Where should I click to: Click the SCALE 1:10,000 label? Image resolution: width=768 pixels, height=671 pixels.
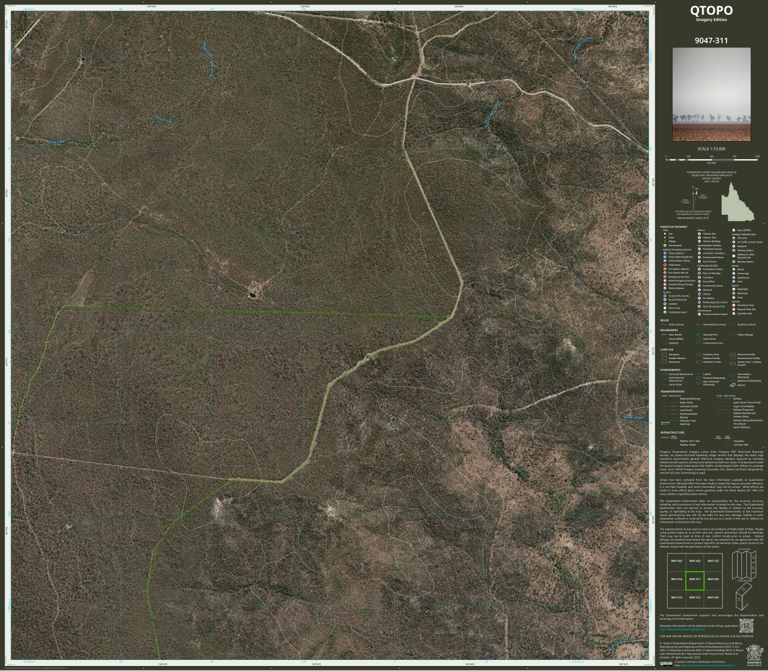(x=711, y=149)
